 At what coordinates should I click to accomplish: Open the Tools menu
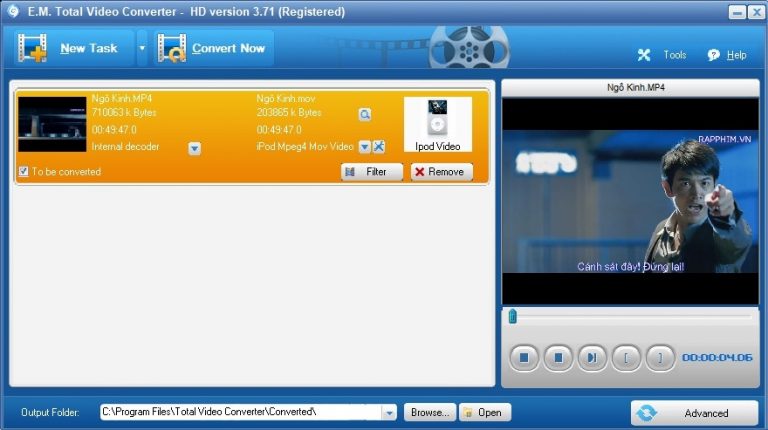point(663,55)
